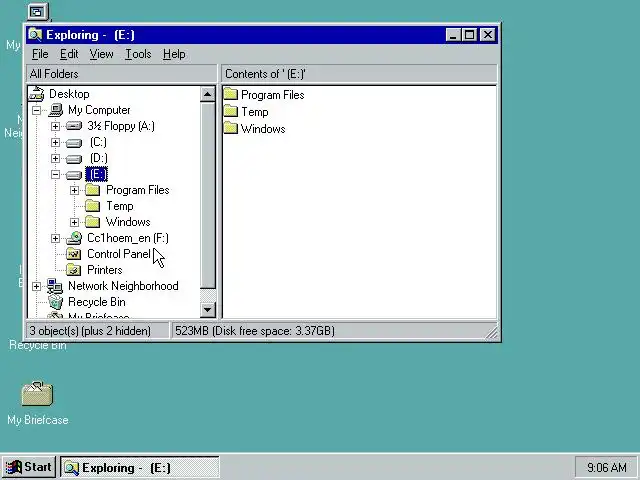Expand the 3½ Floppy (A:) node

[x=55, y=126]
